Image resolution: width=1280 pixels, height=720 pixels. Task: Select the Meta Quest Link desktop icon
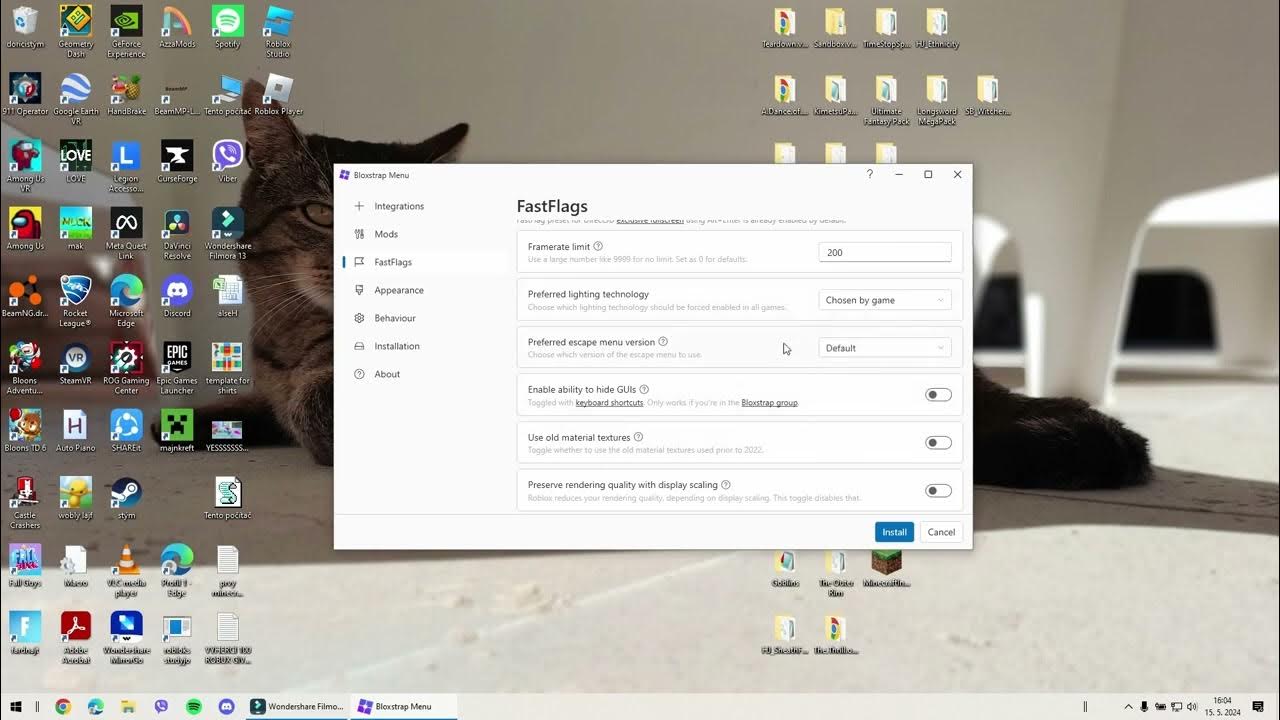126,234
